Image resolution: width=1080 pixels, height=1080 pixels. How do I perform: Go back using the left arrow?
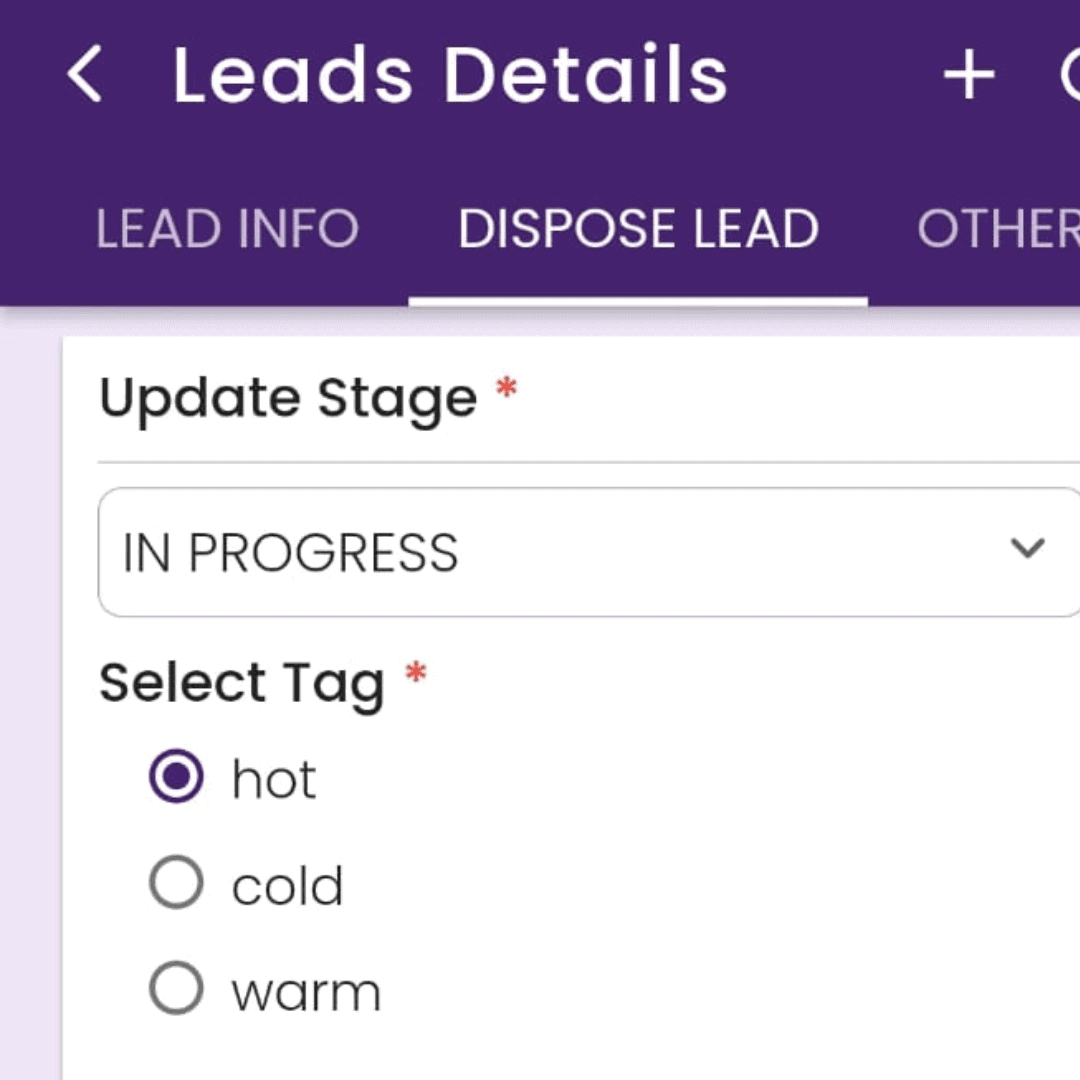85,75
